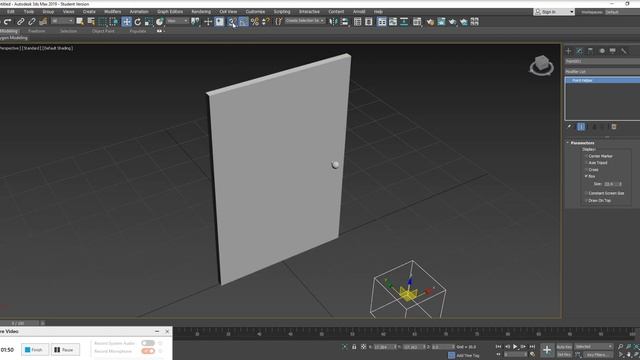Click the Render Production teapot icon
Image resolution: width=640 pixels, height=360 pixels.
[x=452, y=21]
